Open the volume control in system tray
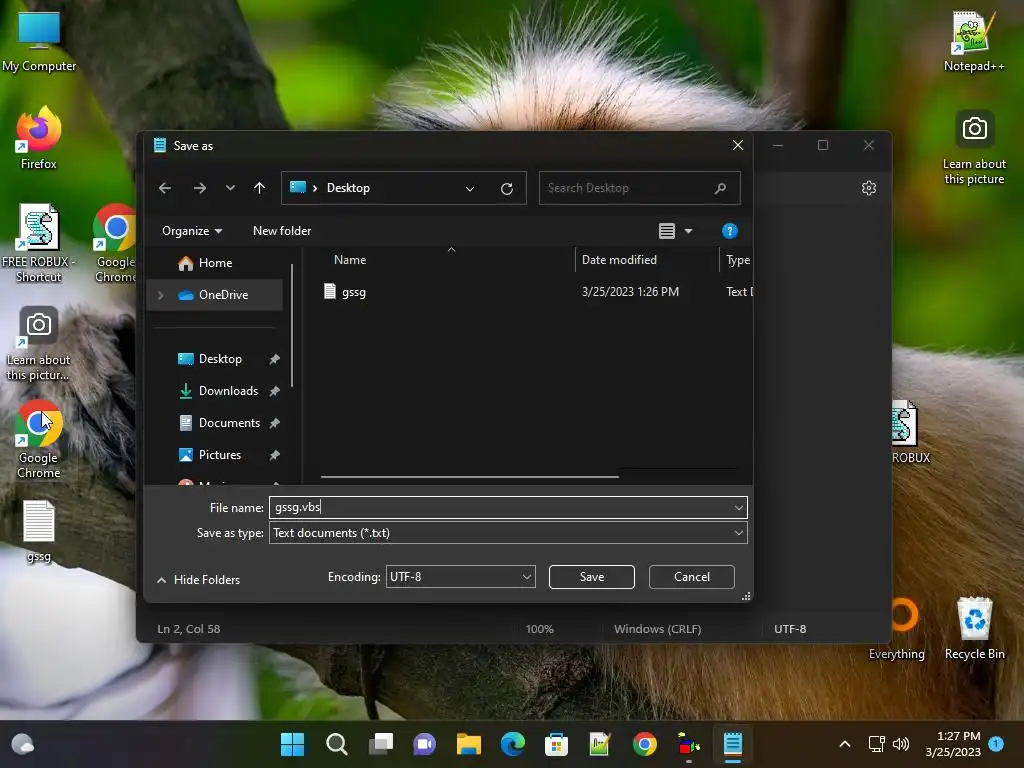The height and width of the screenshot is (768, 1024). pyautogui.click(x=901, y=744)
